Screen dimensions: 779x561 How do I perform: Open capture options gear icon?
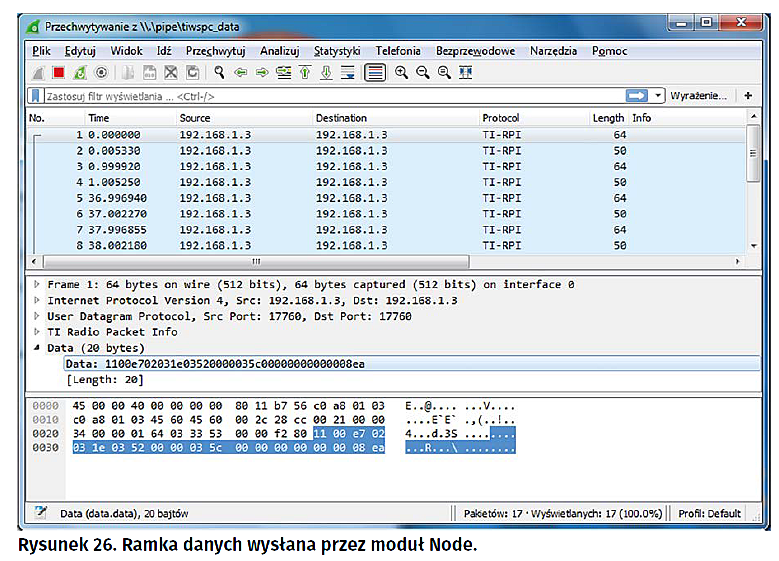[x=101, y=72]
